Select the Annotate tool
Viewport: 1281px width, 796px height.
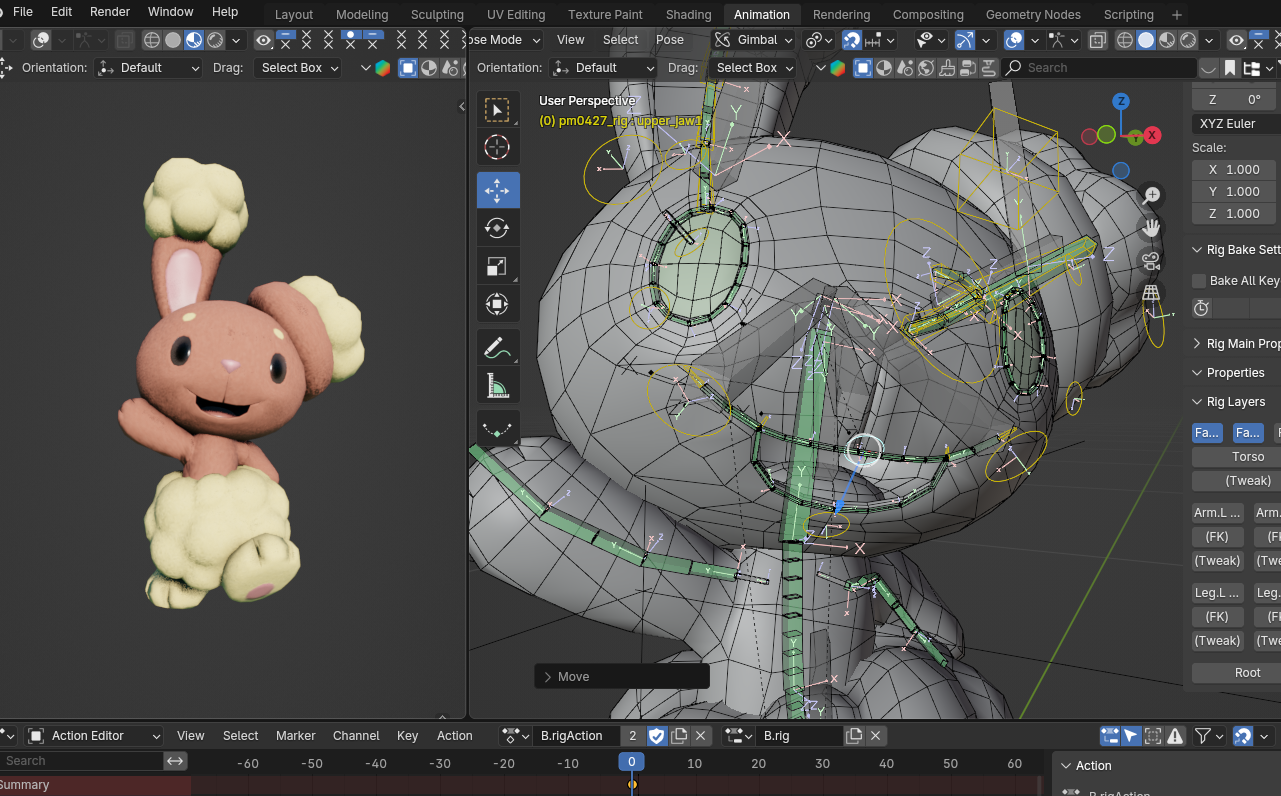(497, 347)
